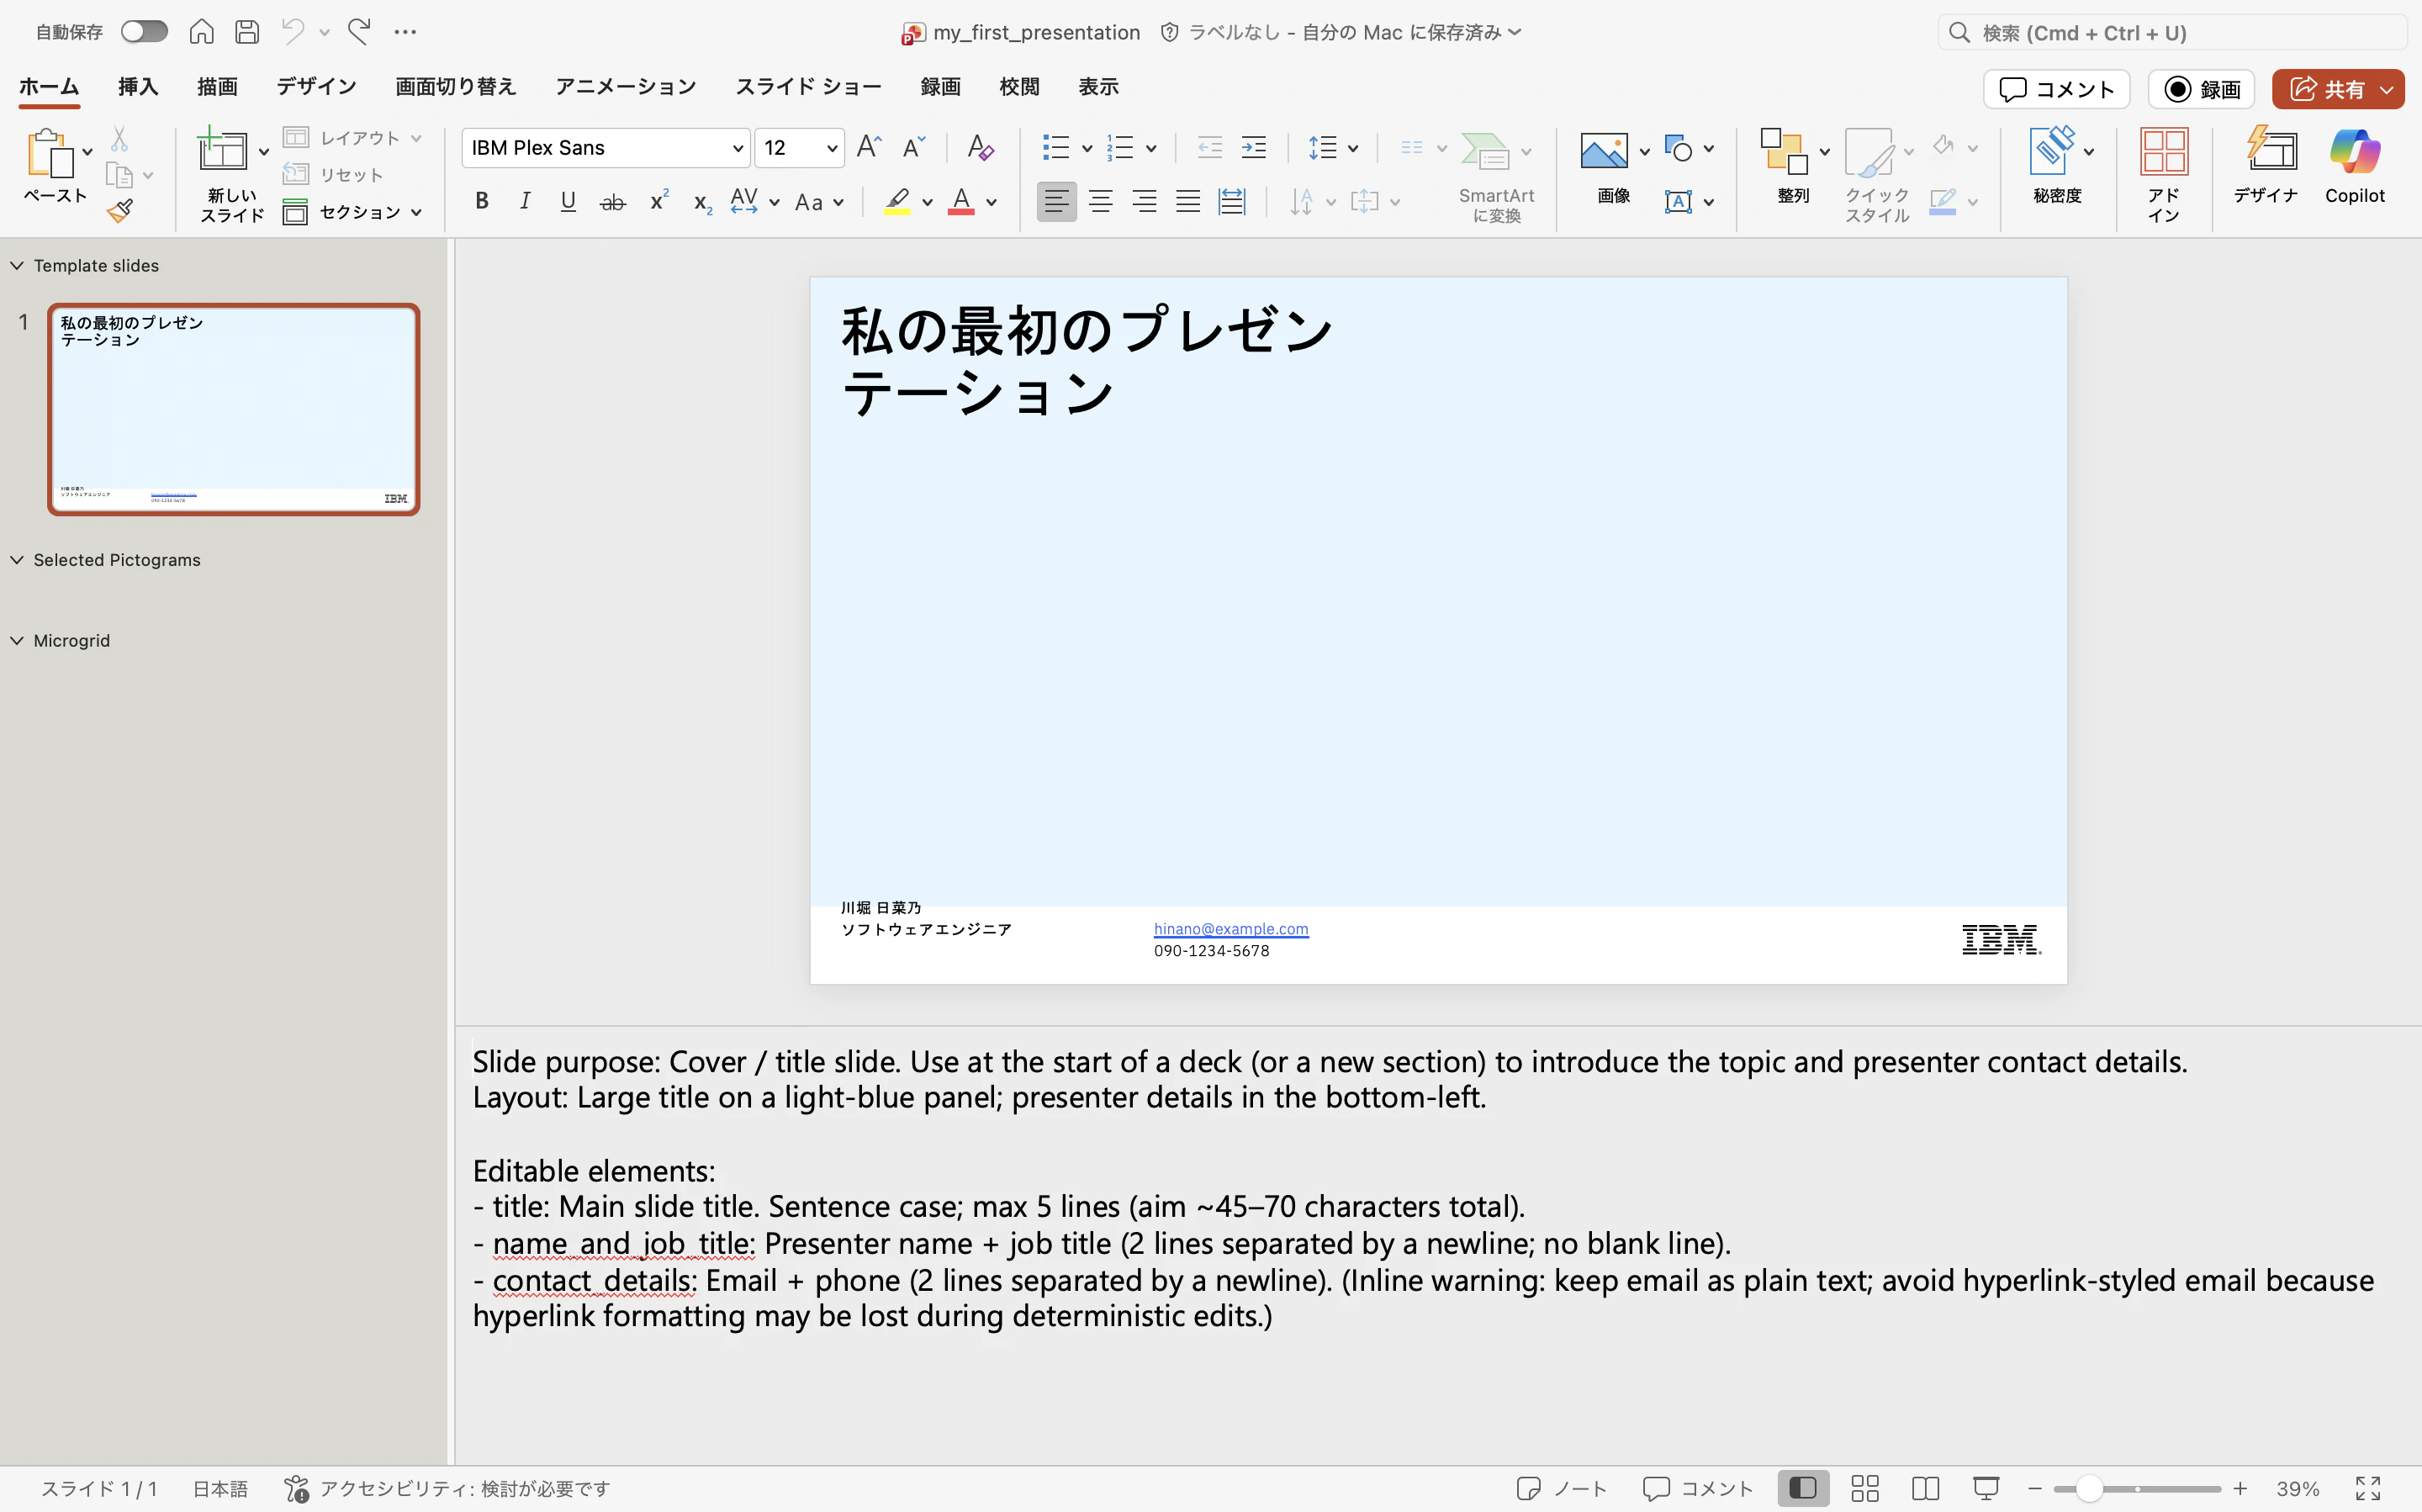Screen dimensions: 2422x1512
Task: Click the Increase Indent icon
Action: tap(1253, 148)
